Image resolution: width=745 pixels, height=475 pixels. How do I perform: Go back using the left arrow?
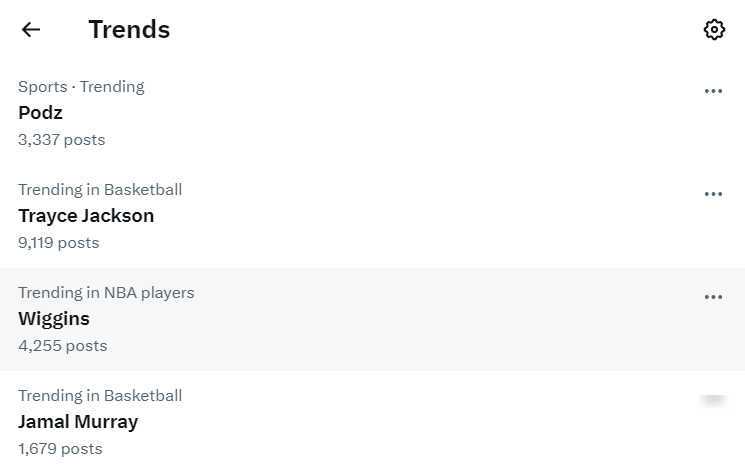click(x=31, y=29)
